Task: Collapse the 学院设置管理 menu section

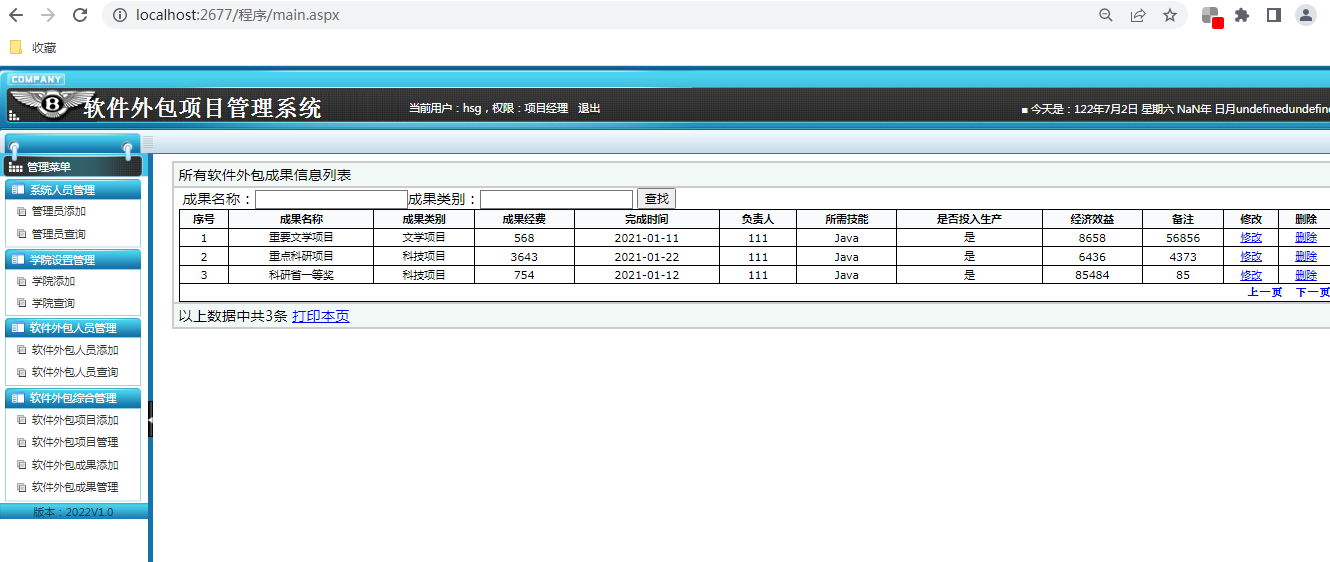Action: click(72, 260)
